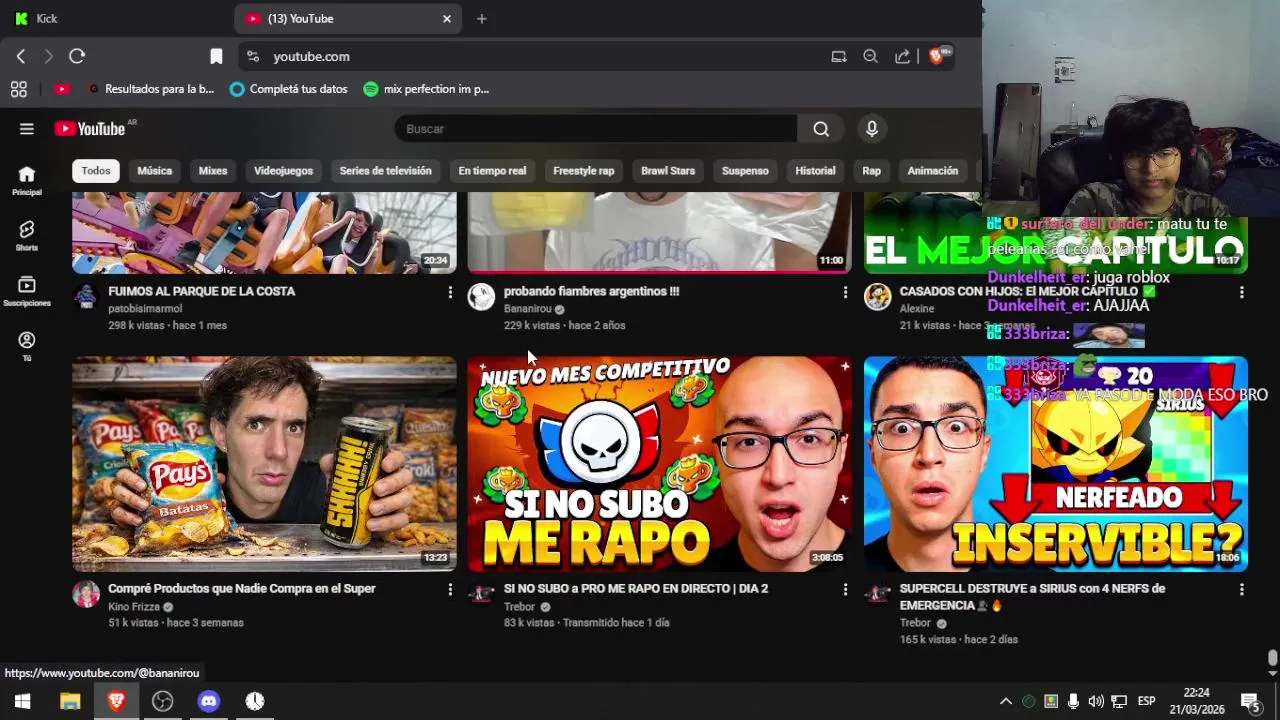This screenshot has width=1280, height=720.
Task: Open the Tú profile section
Action: 27,346
